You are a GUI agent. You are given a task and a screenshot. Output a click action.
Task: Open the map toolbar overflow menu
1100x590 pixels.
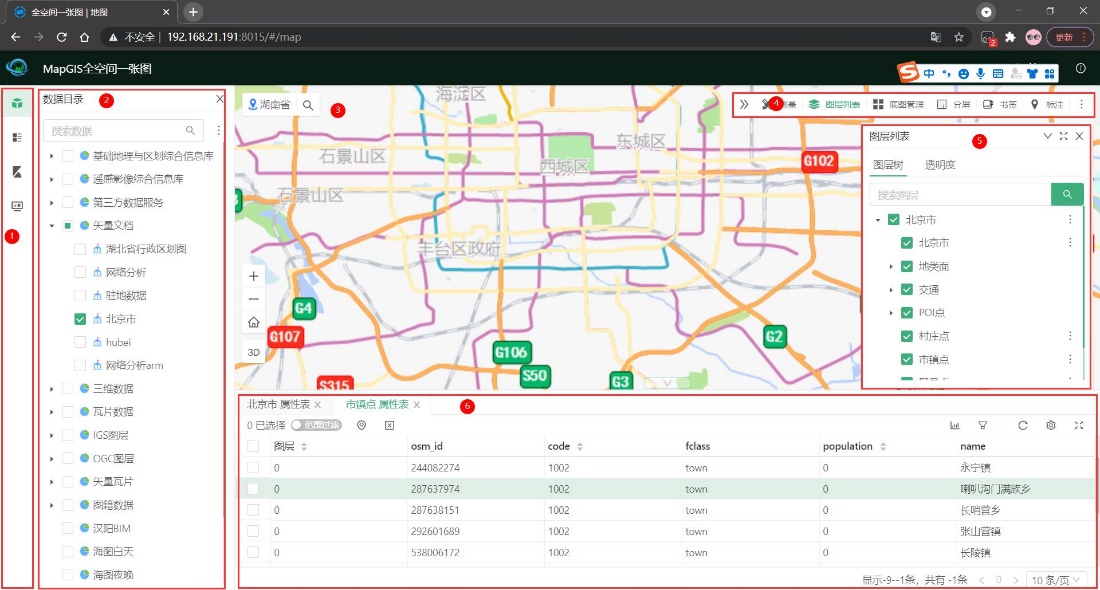1081,105
